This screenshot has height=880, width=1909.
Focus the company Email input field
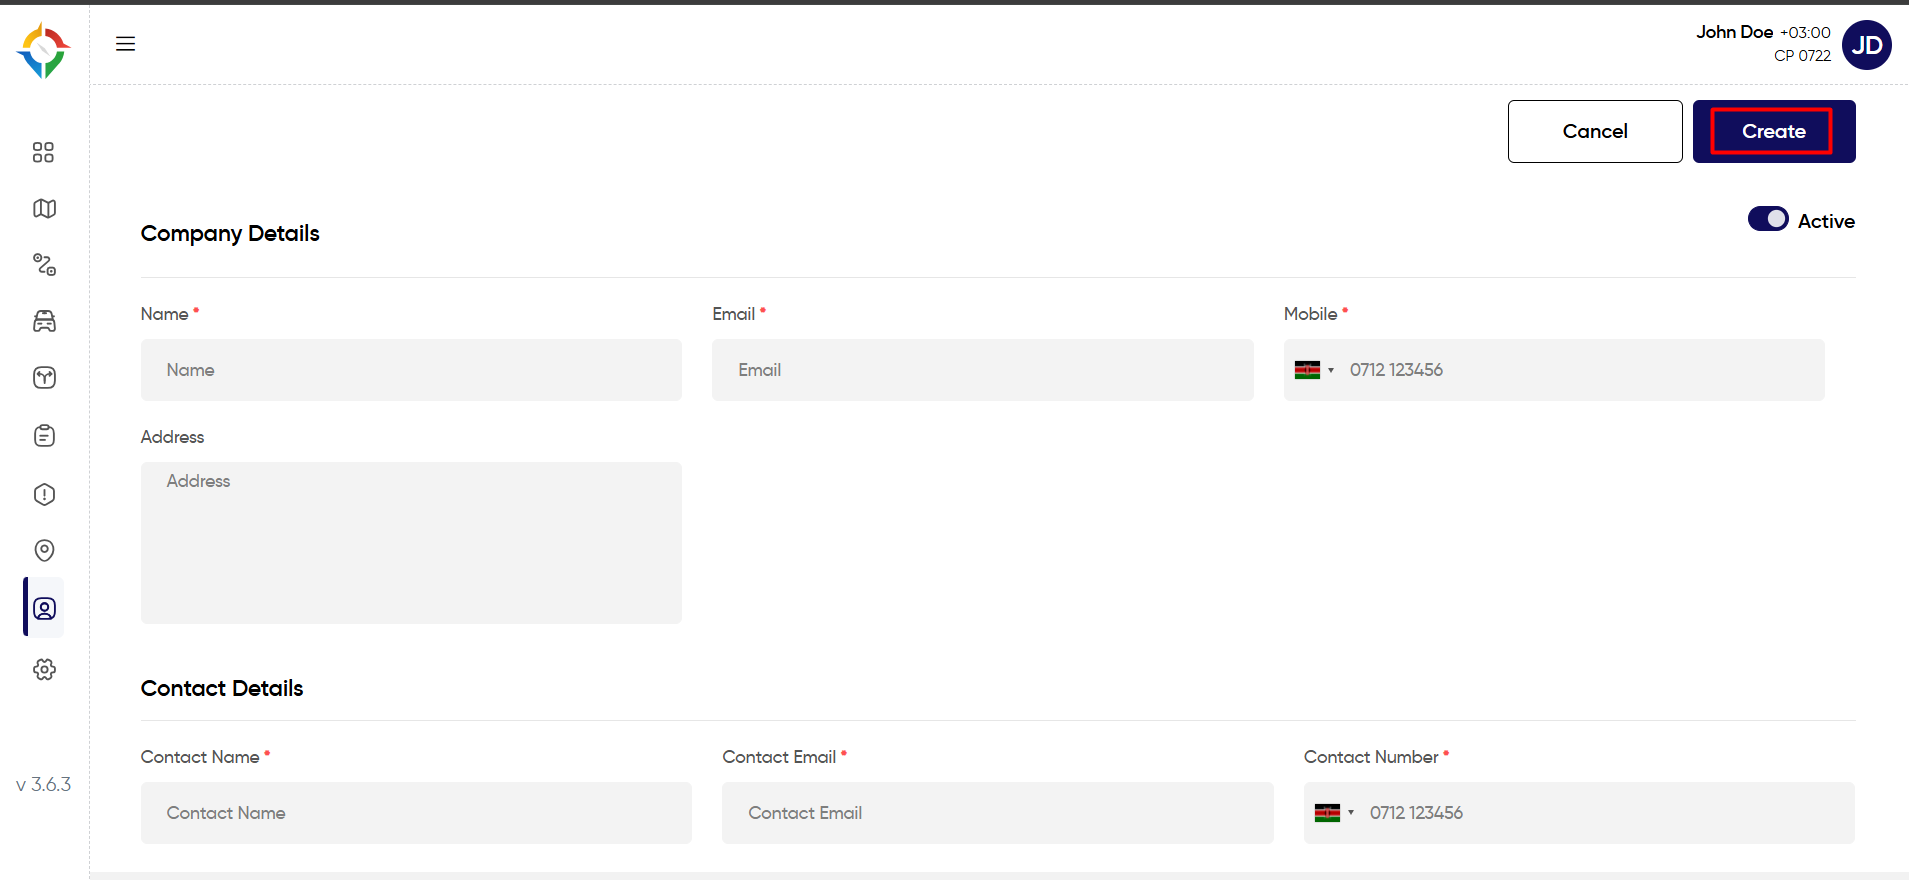point(982,370)
